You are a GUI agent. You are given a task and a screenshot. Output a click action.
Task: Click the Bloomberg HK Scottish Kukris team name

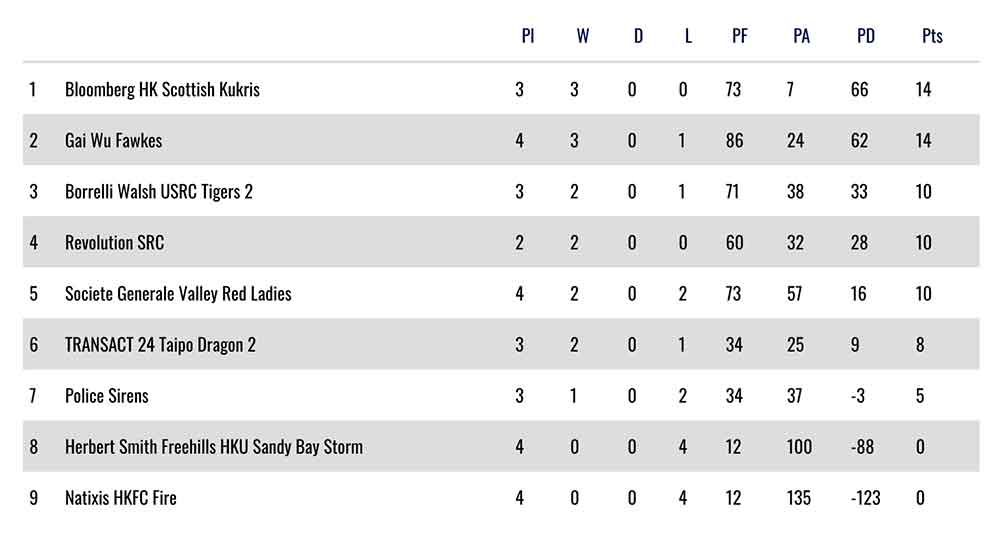click(162, 90)
